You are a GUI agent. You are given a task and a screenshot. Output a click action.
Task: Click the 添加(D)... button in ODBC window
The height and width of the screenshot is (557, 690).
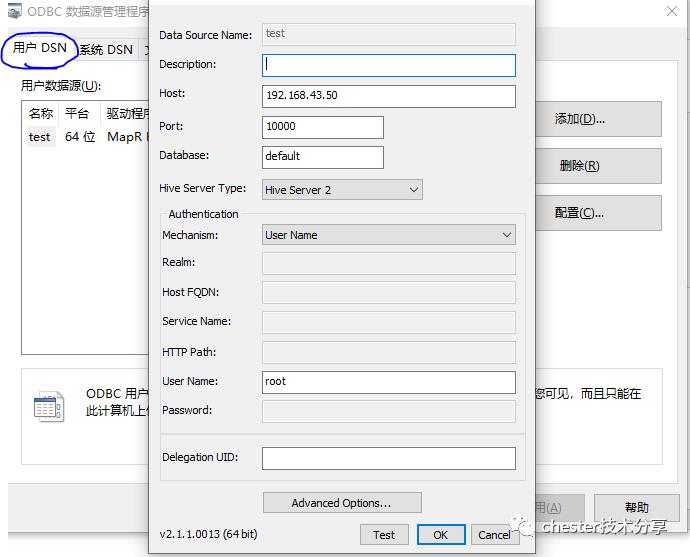point(598,119)
